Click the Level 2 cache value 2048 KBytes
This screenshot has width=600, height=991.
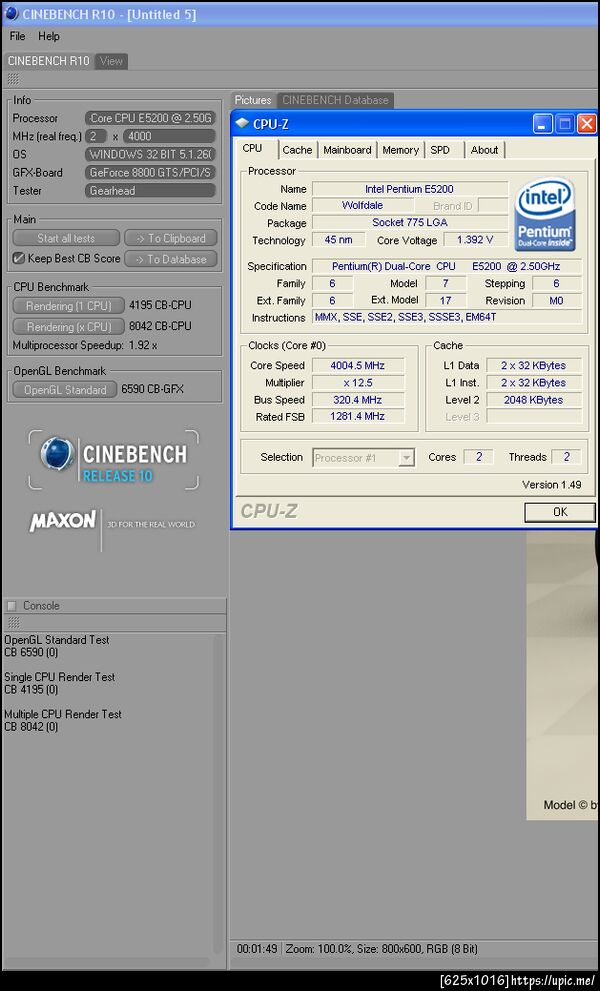click(534, 399)
